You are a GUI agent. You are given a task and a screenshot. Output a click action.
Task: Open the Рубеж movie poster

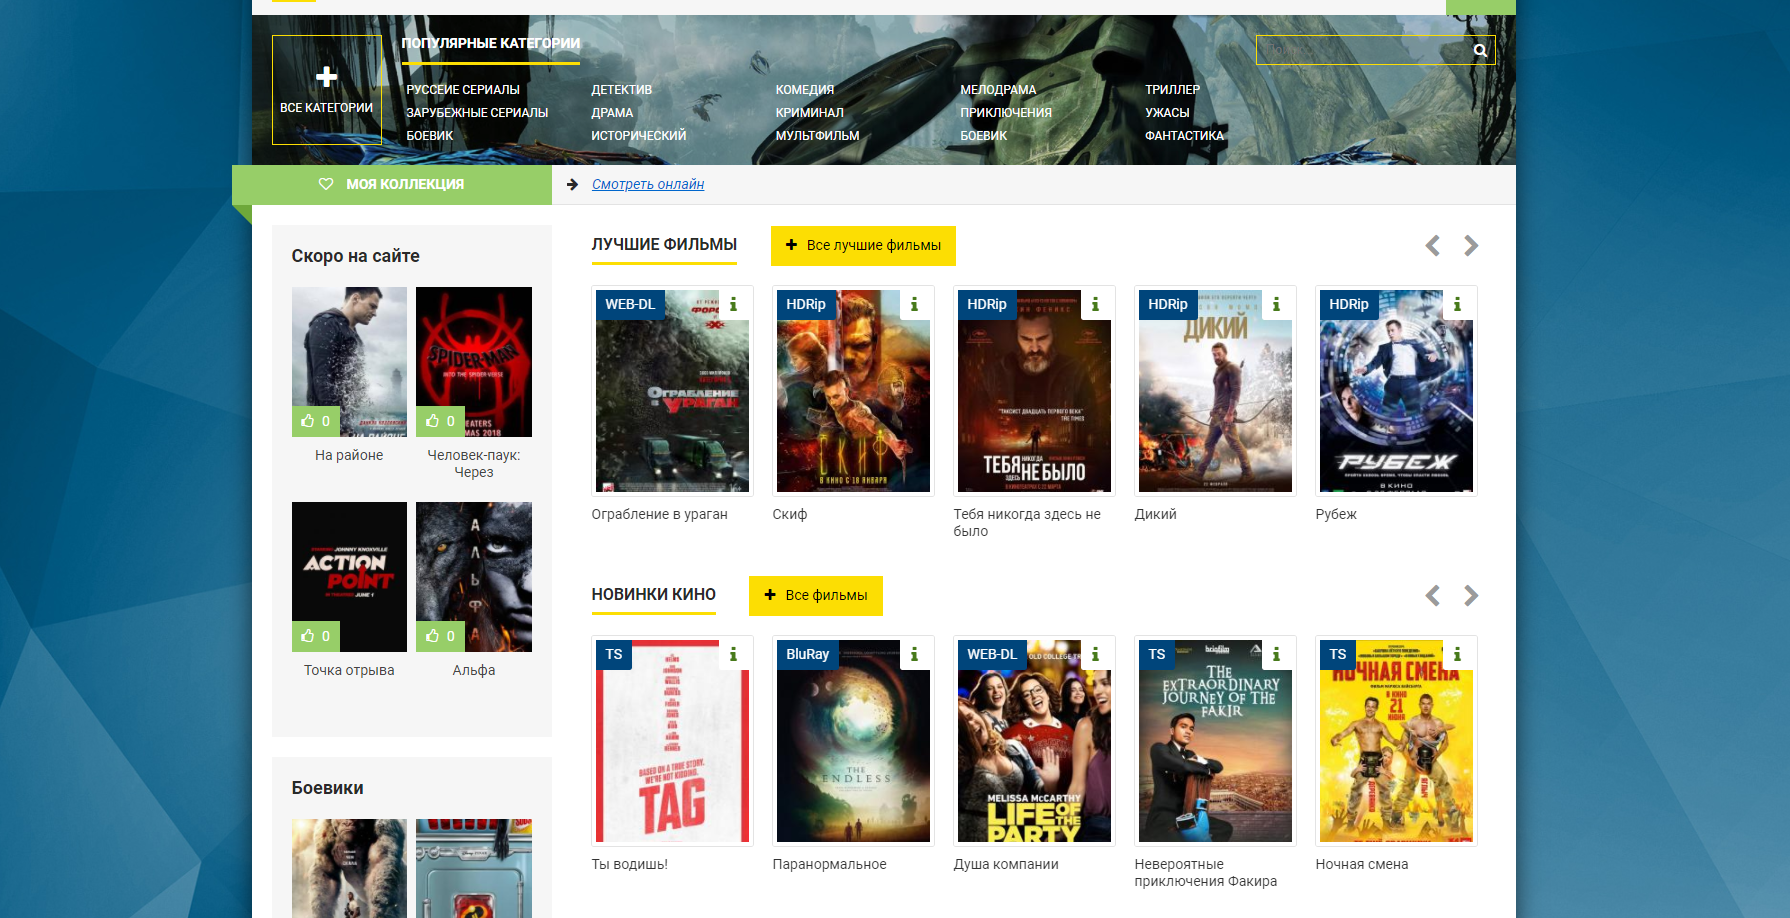click(1396, 391)
